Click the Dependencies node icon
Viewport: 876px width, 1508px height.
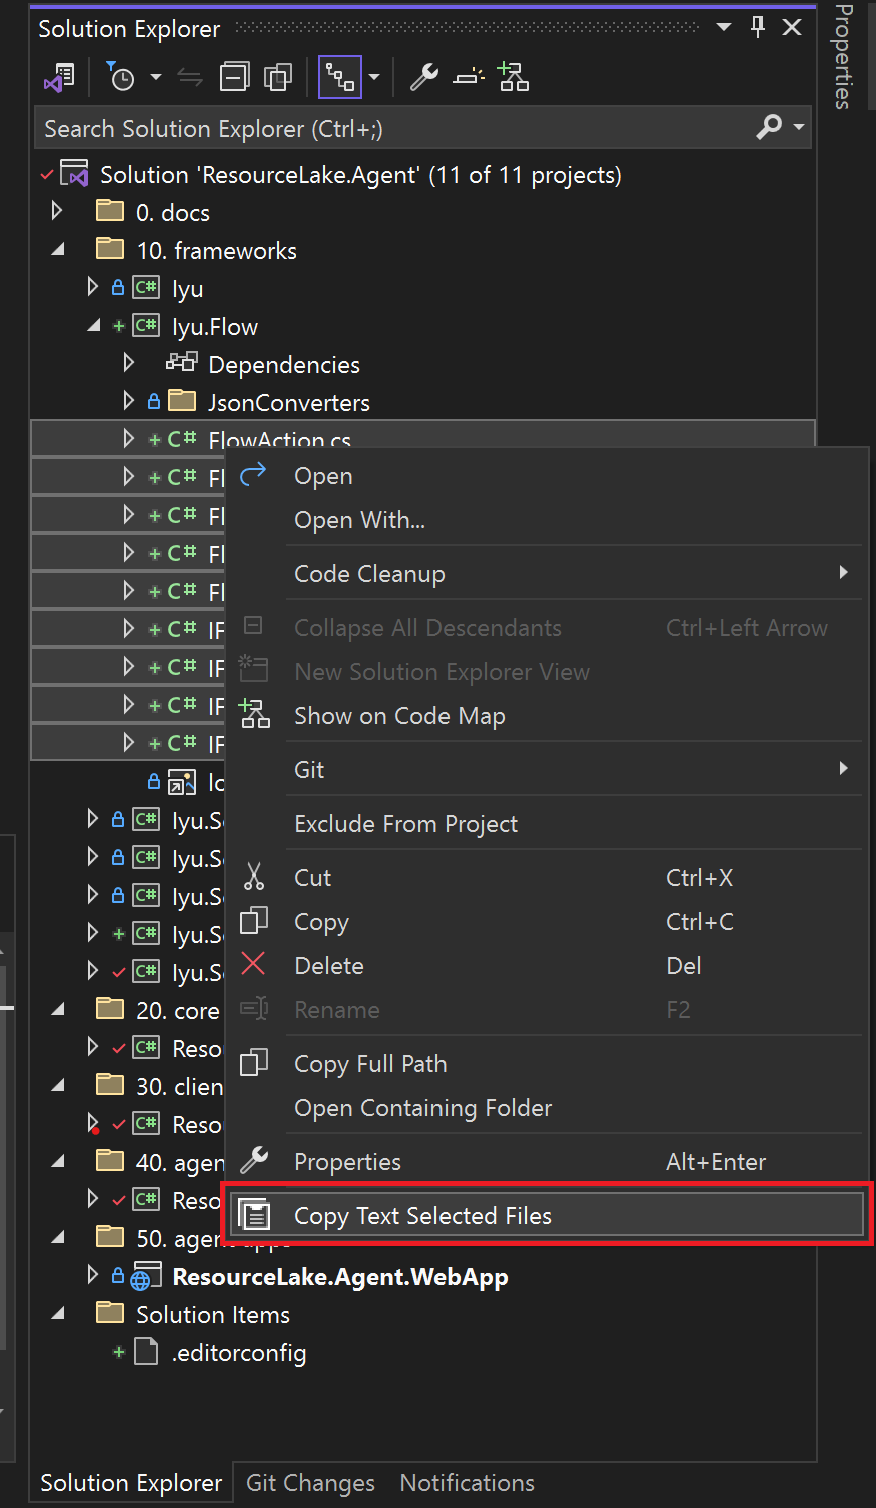click(182, 363)
